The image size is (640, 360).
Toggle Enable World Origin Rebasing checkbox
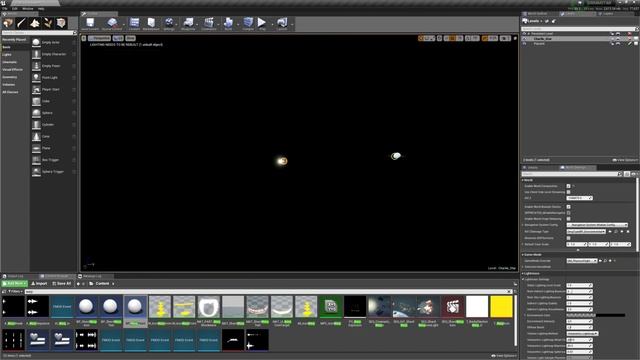569,219
